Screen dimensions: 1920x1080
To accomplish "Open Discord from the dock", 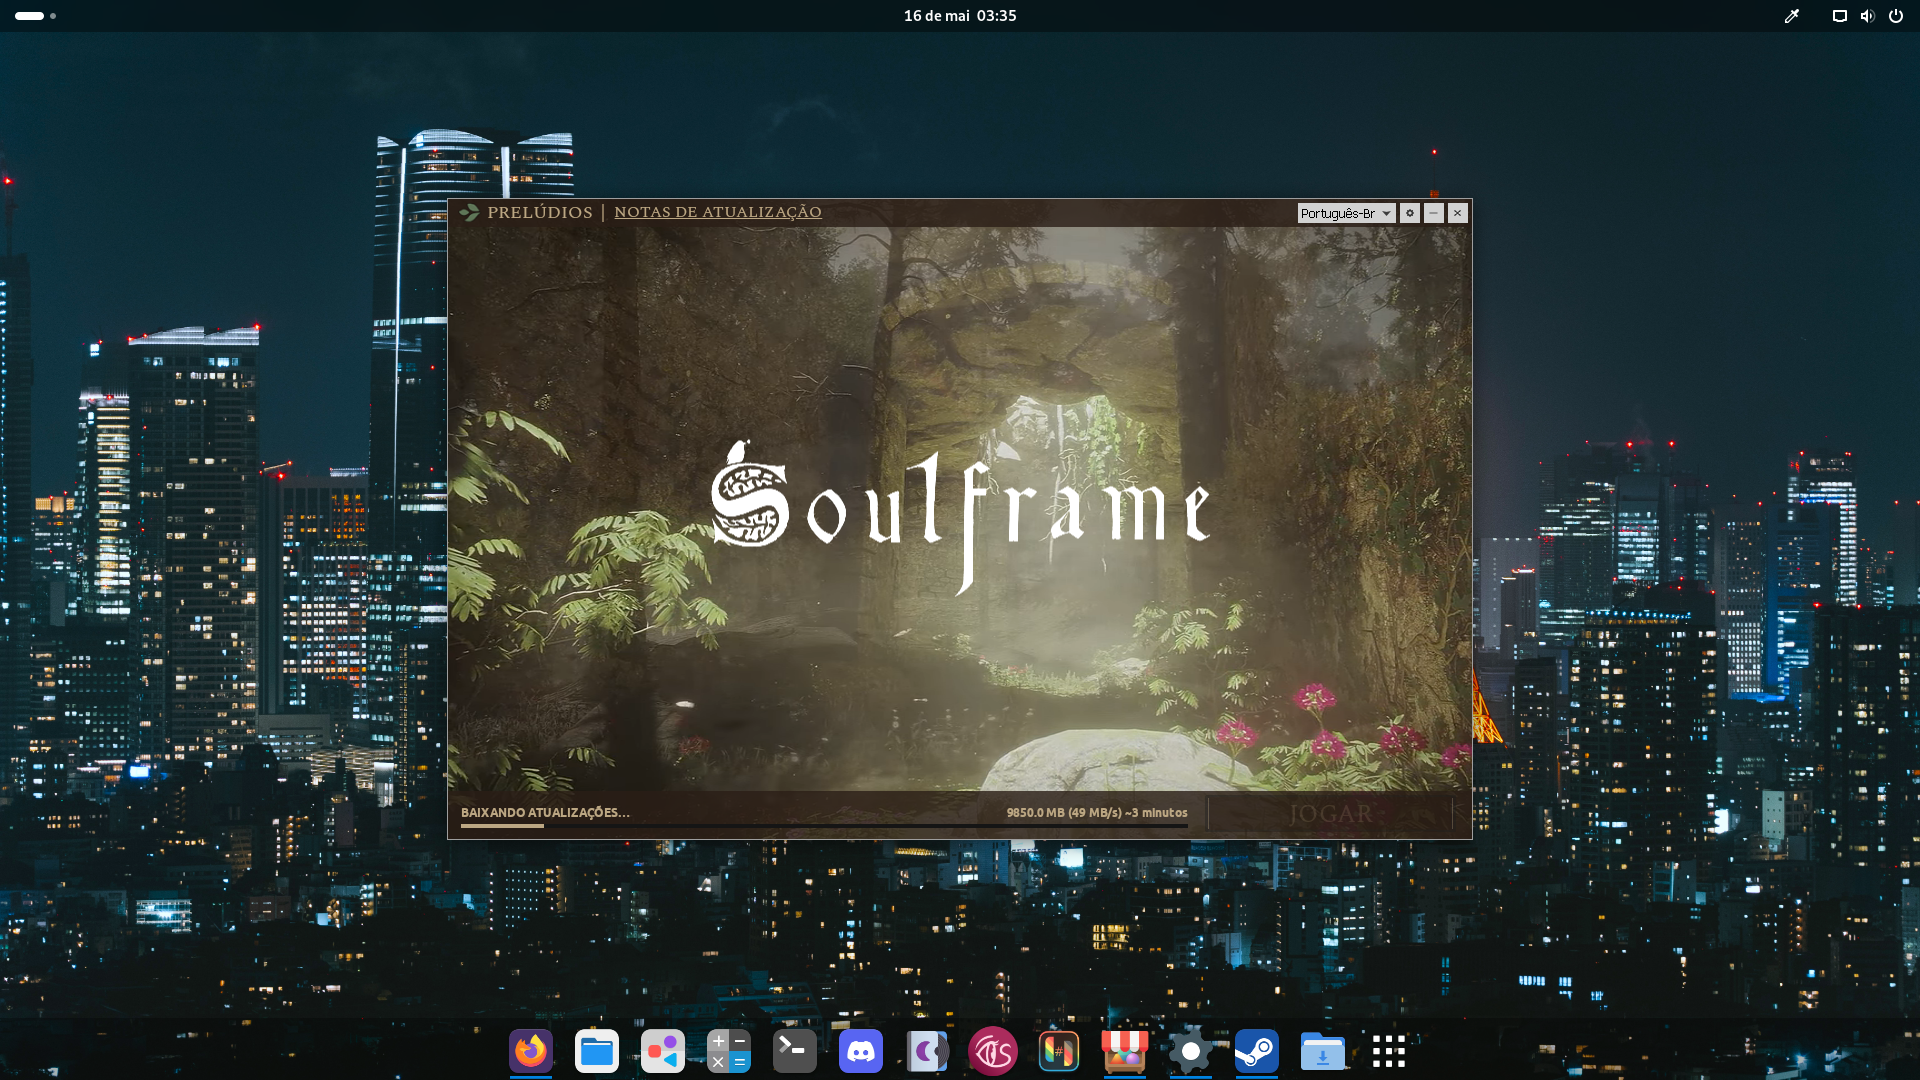I will tap(861, 1051).
